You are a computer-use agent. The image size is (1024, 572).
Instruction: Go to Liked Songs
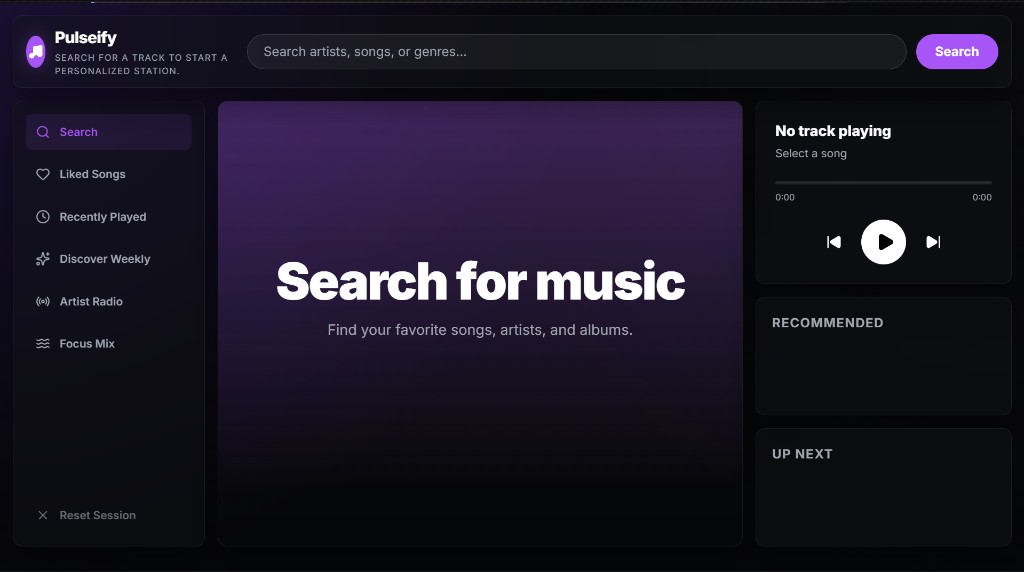(x=109, y=174)
